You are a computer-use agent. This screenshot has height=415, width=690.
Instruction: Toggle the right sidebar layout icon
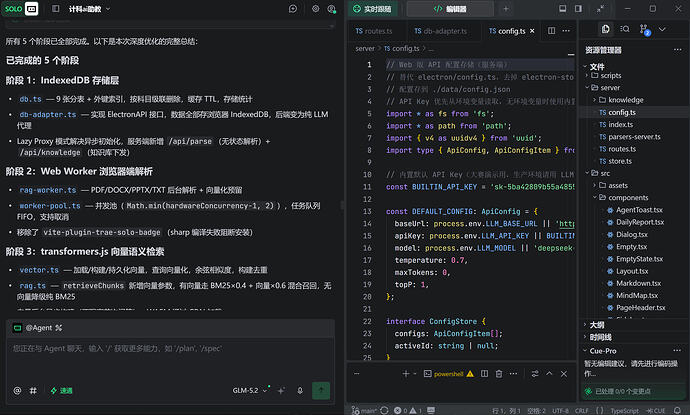[578, 9]
